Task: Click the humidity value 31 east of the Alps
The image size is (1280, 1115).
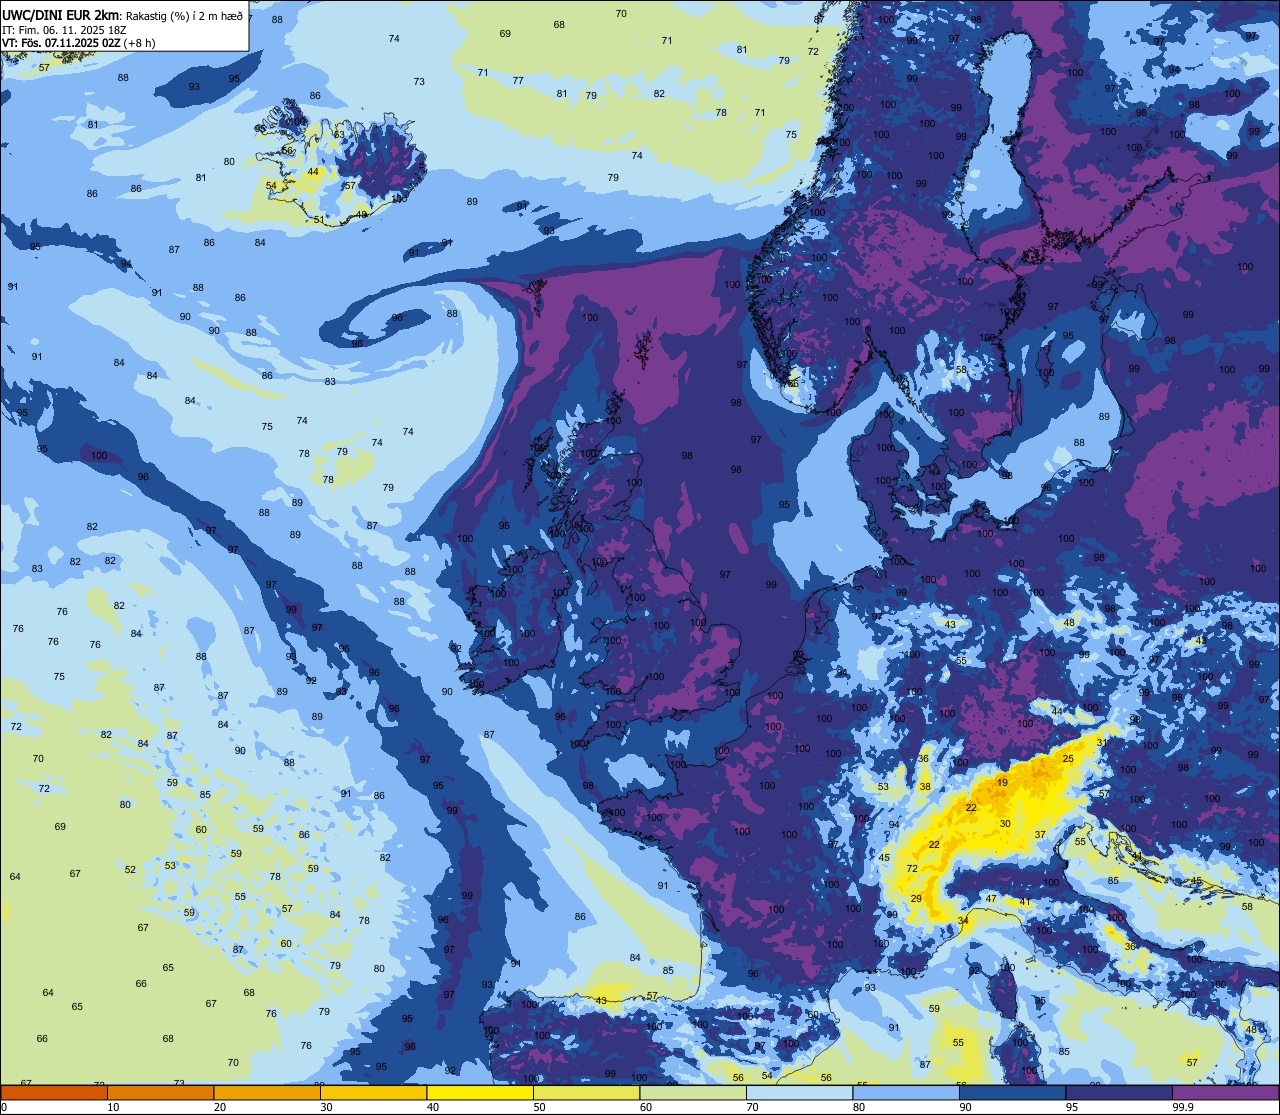Action: pos(1102,742)
